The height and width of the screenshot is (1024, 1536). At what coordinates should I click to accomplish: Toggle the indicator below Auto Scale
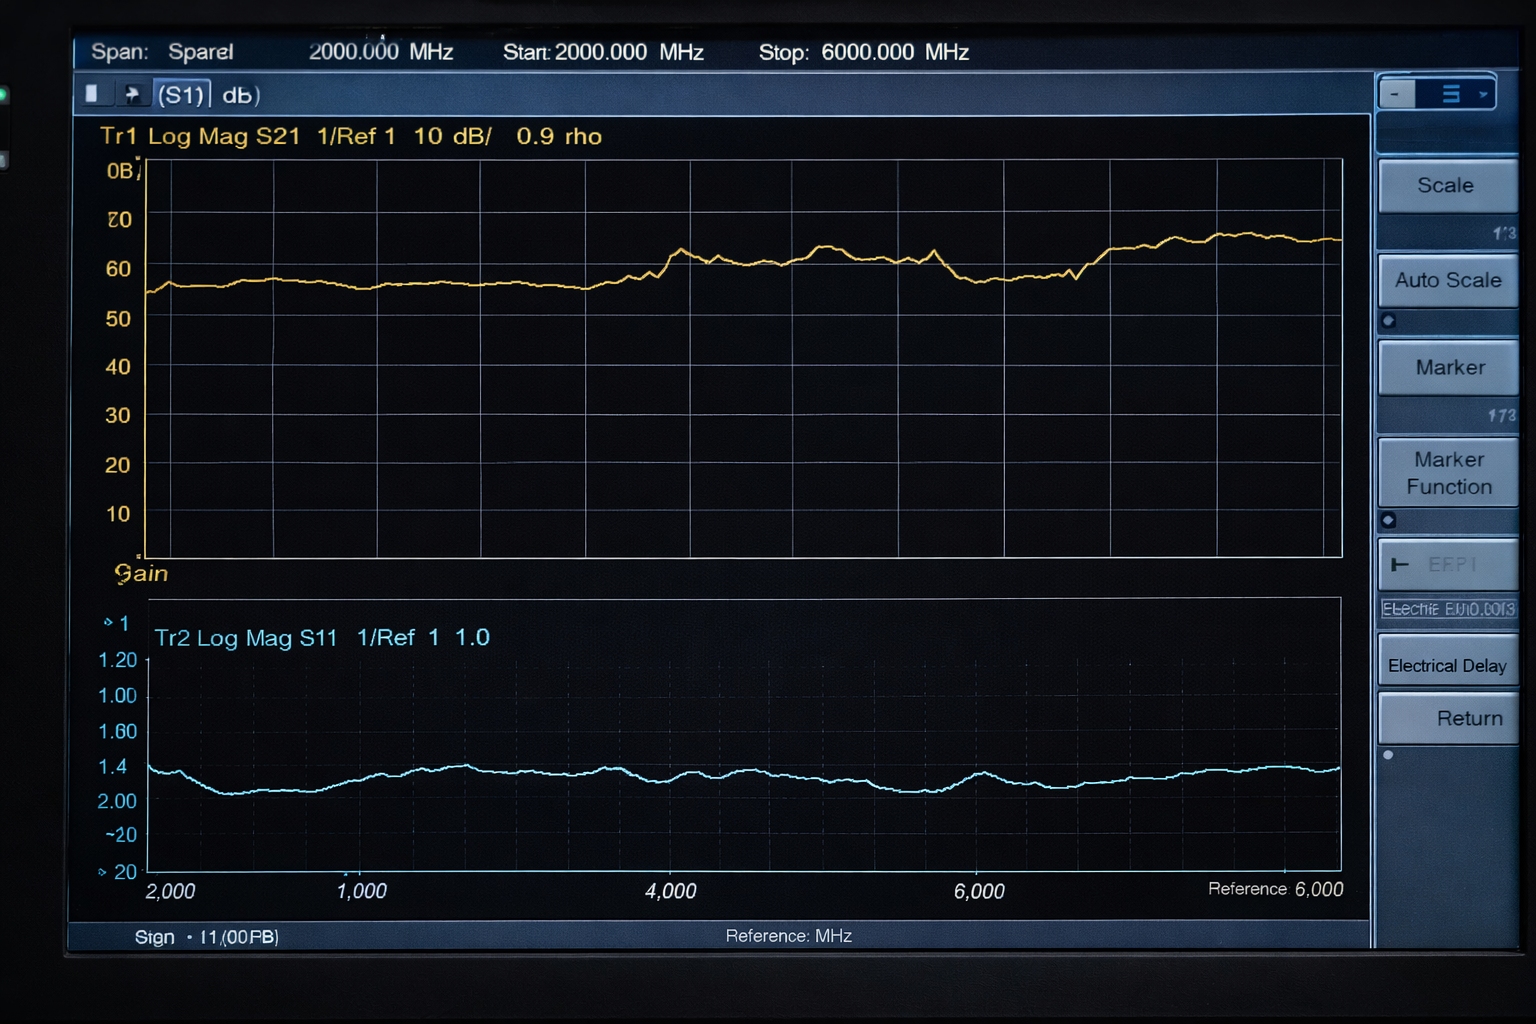coord(1388,321)
